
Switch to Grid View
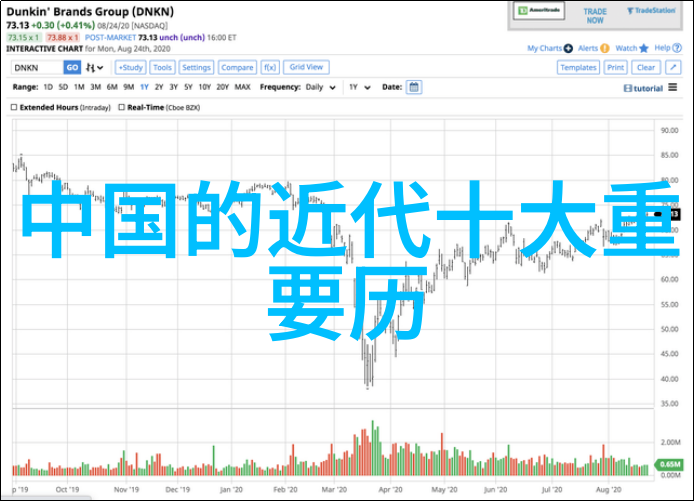pos(306,67)
